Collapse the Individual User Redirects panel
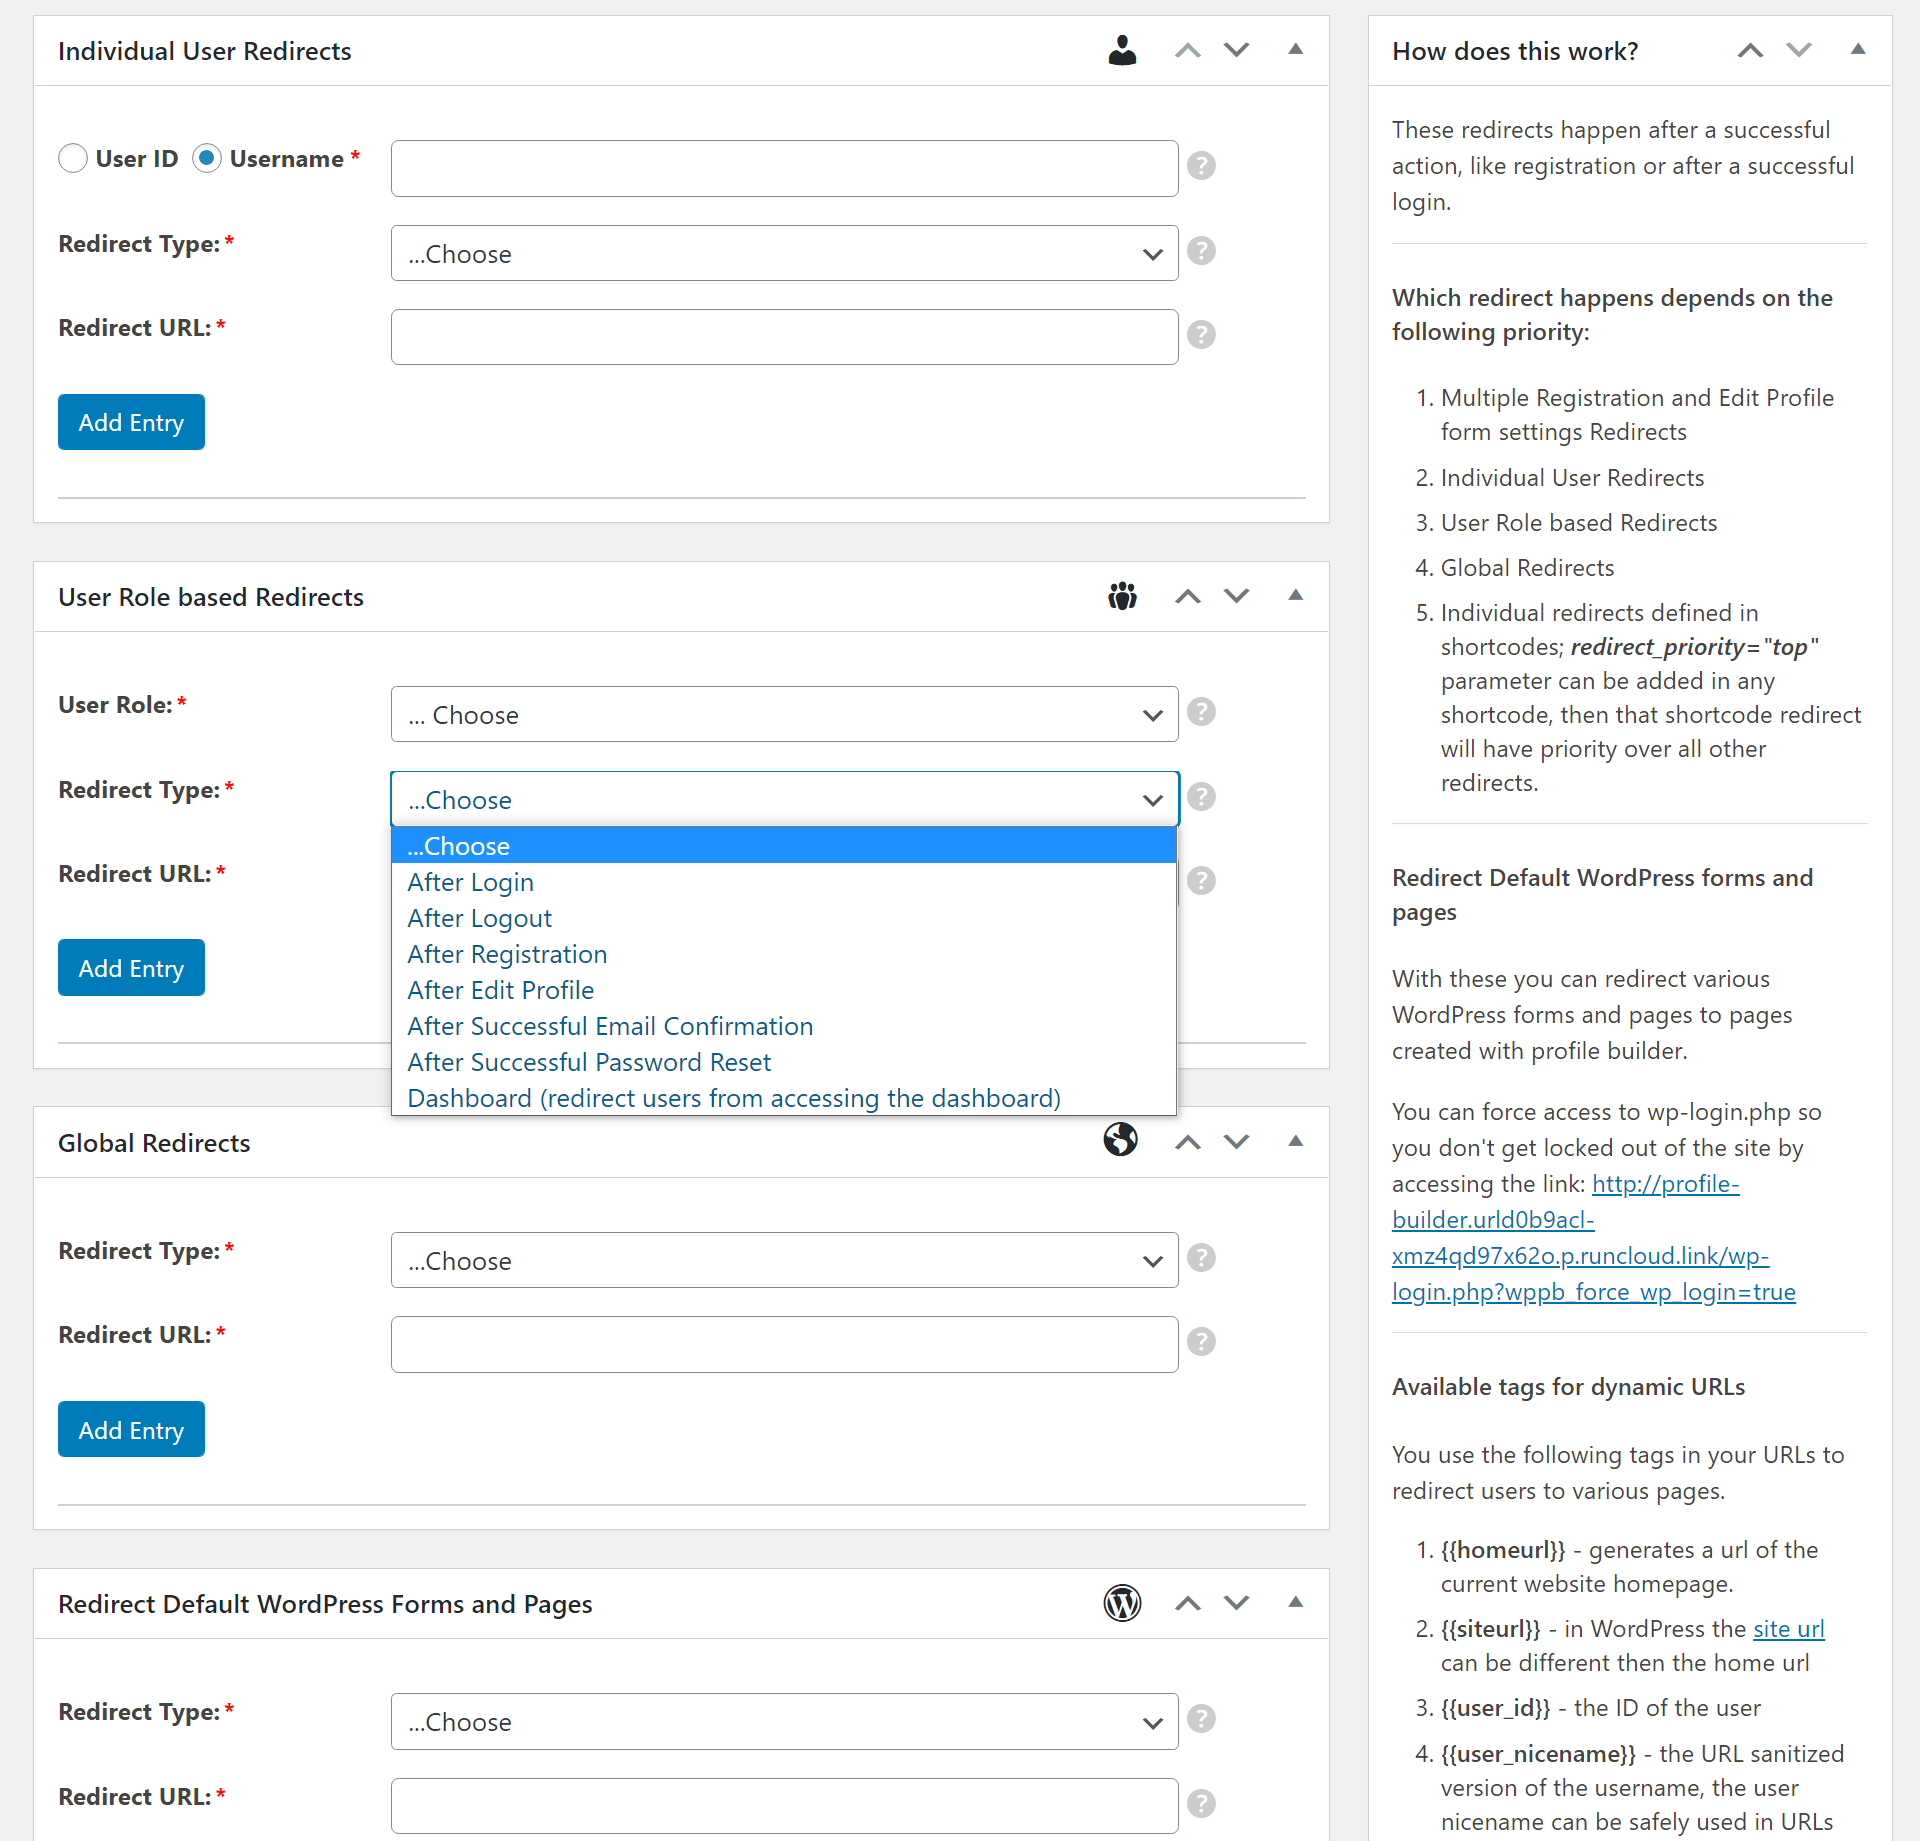The width and height of the screenshot is (1920, 1841). click(1295, 50)
